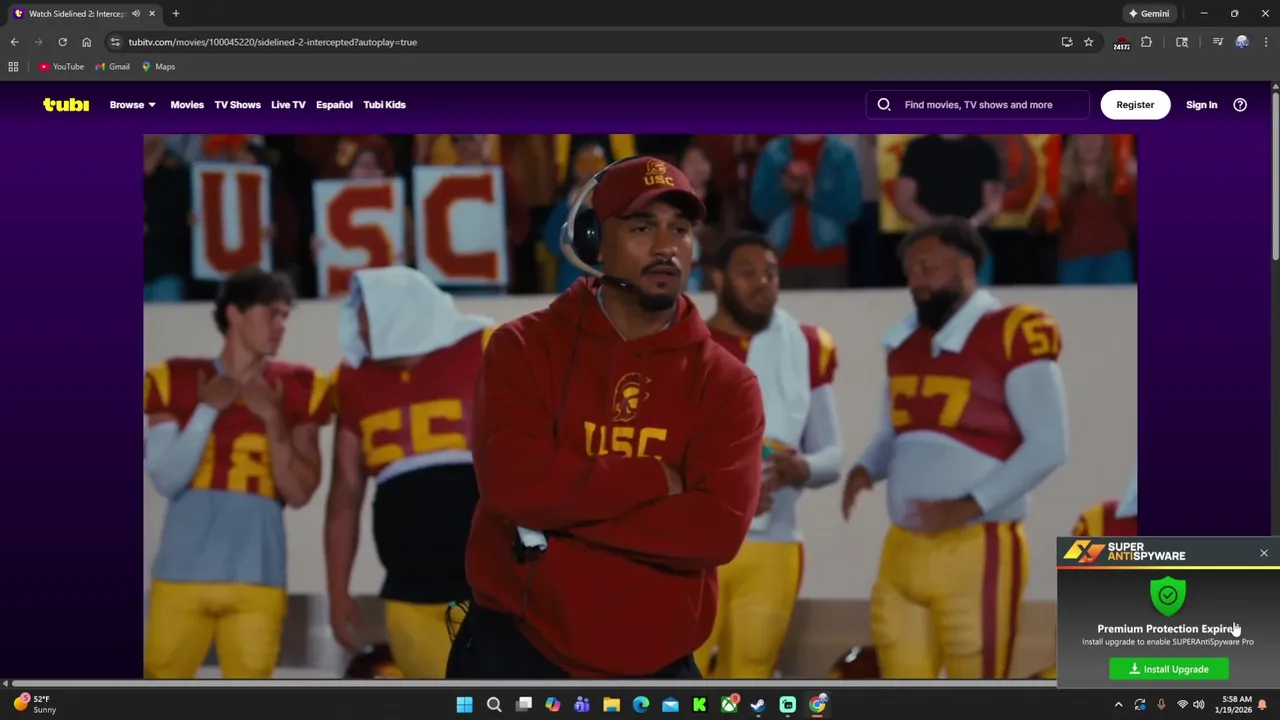This screenshot has height=720, width=1280.
Task: Open the notification bell in system tray
Action: tap(1262, 705)
